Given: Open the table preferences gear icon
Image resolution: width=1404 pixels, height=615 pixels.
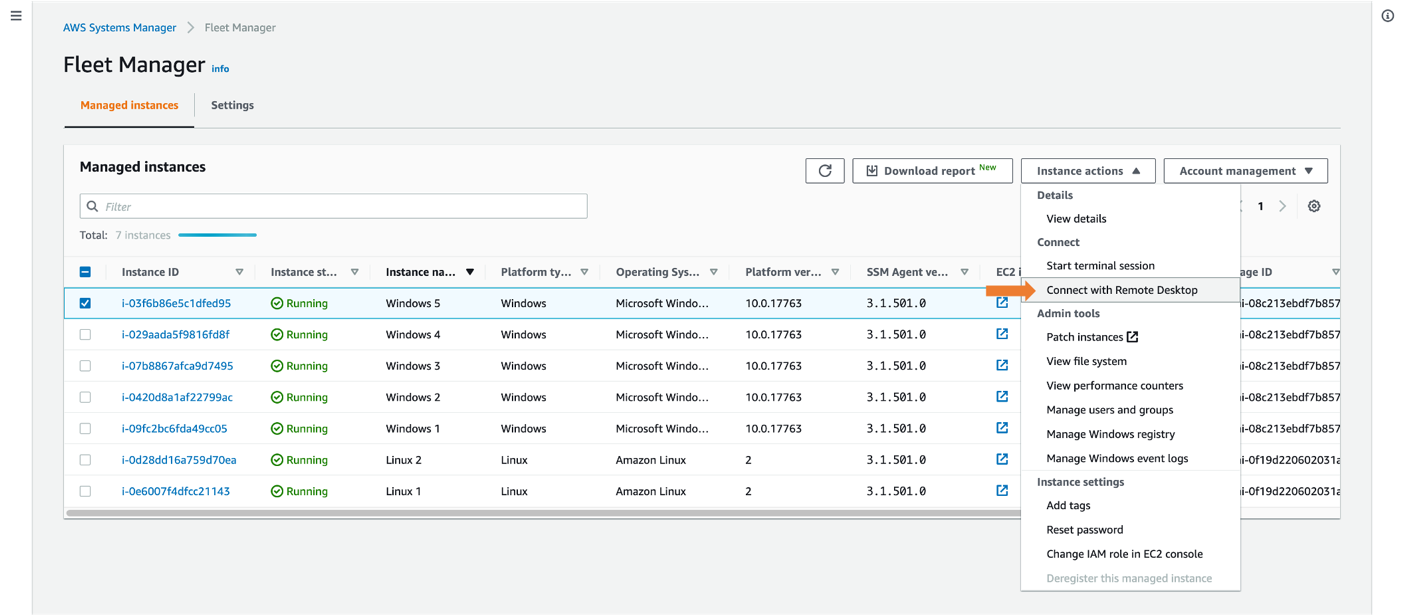Looking at the screenshot, I should point(1314,205).
